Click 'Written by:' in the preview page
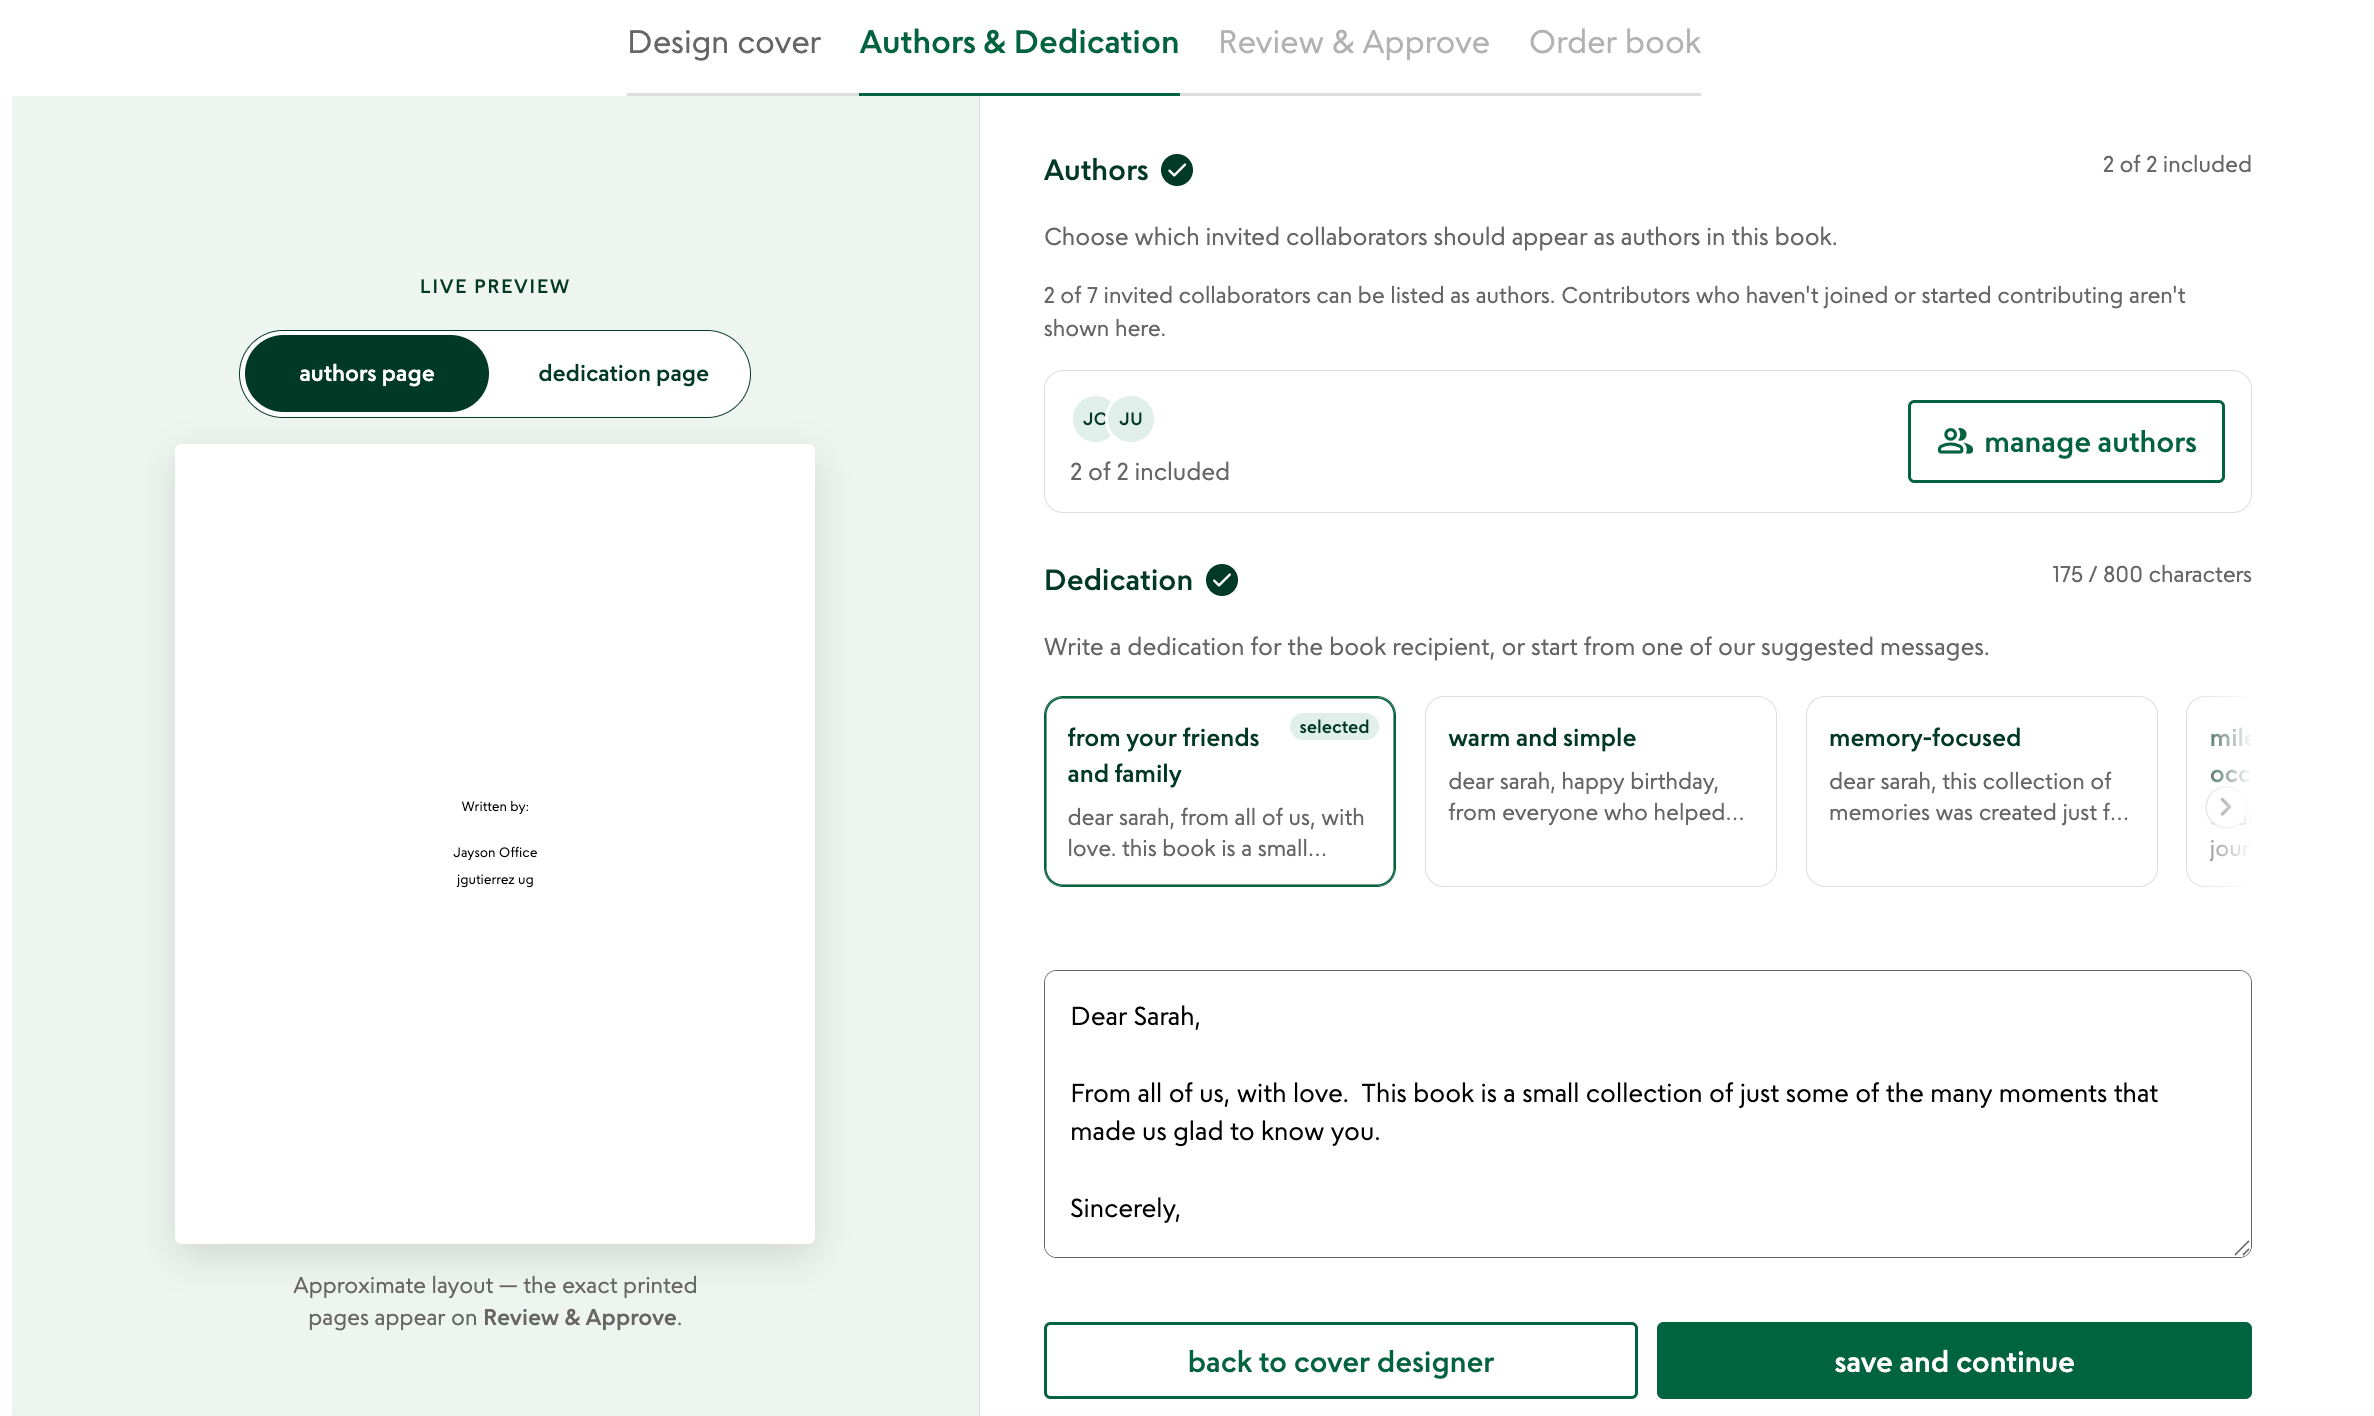The height and width of the screenshot is (1416, 2374). [495, 806]
